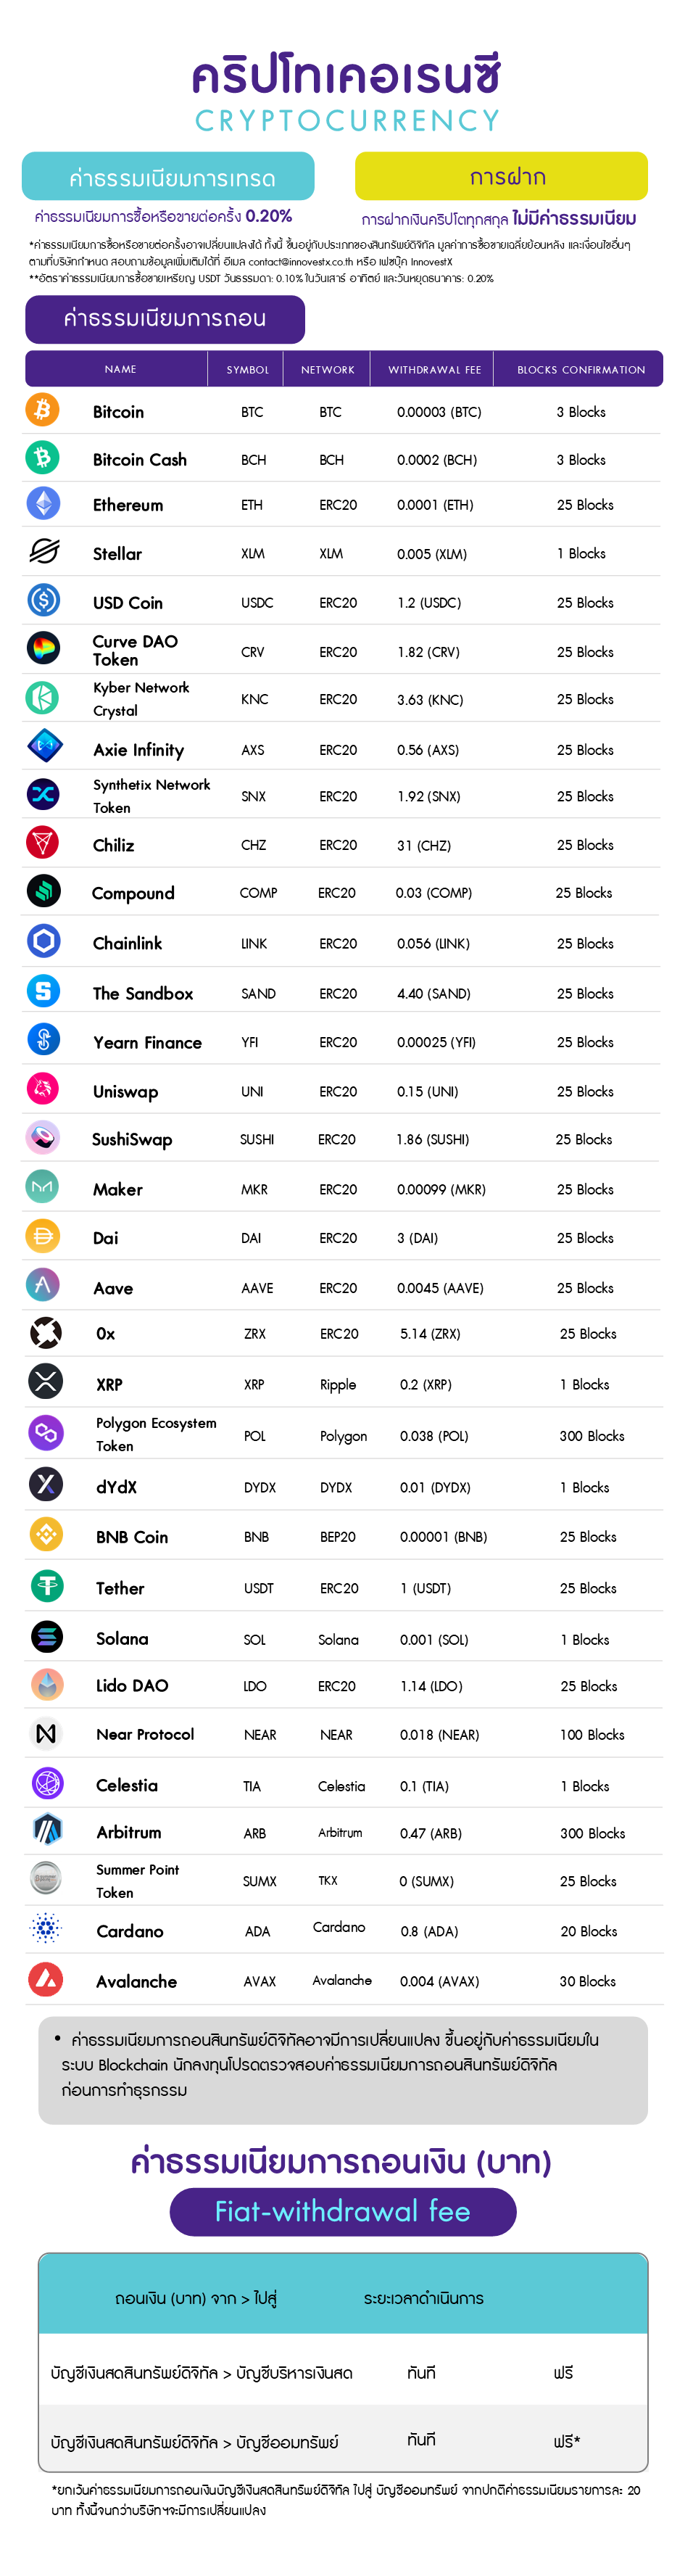Click the Cardano dotted icon
The width and height of the screenshot is (693, 2576).
[46, 1928]
